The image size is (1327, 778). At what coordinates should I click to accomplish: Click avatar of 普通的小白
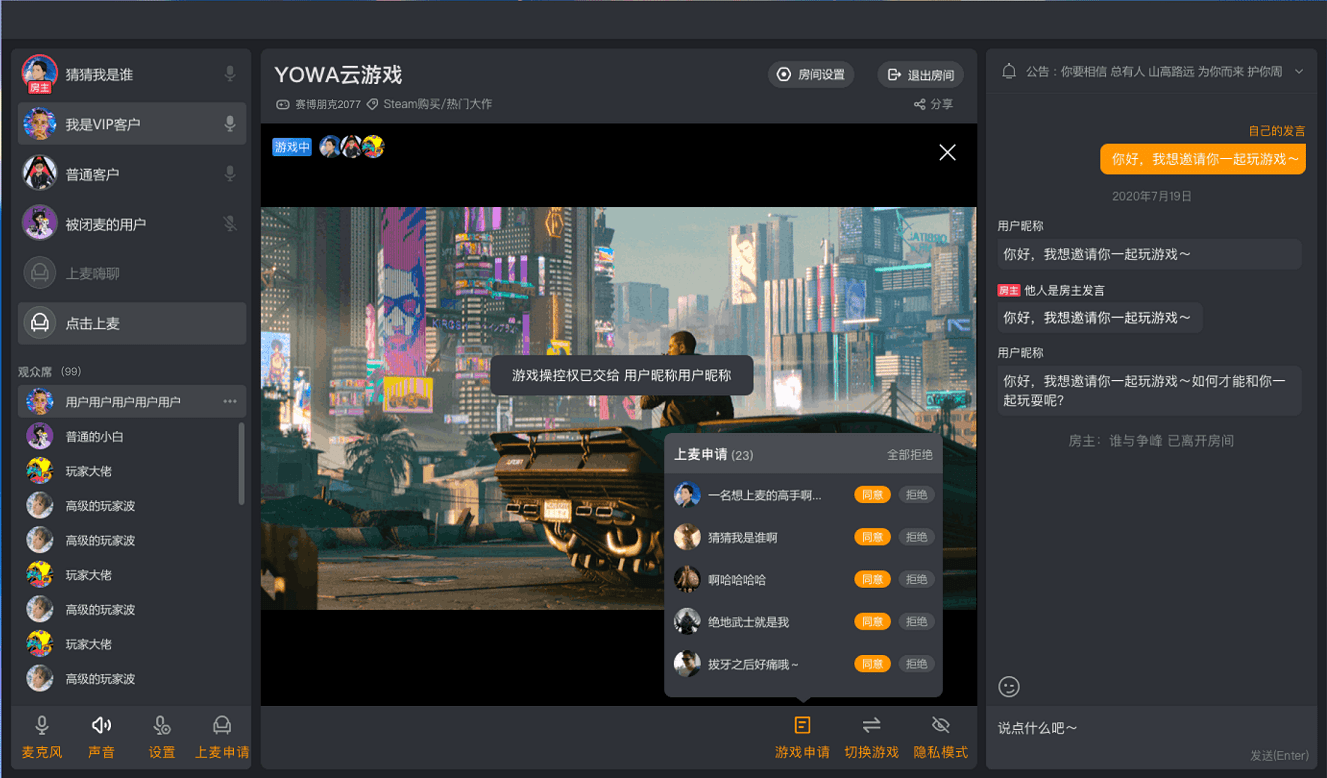[x=40, y=436]
